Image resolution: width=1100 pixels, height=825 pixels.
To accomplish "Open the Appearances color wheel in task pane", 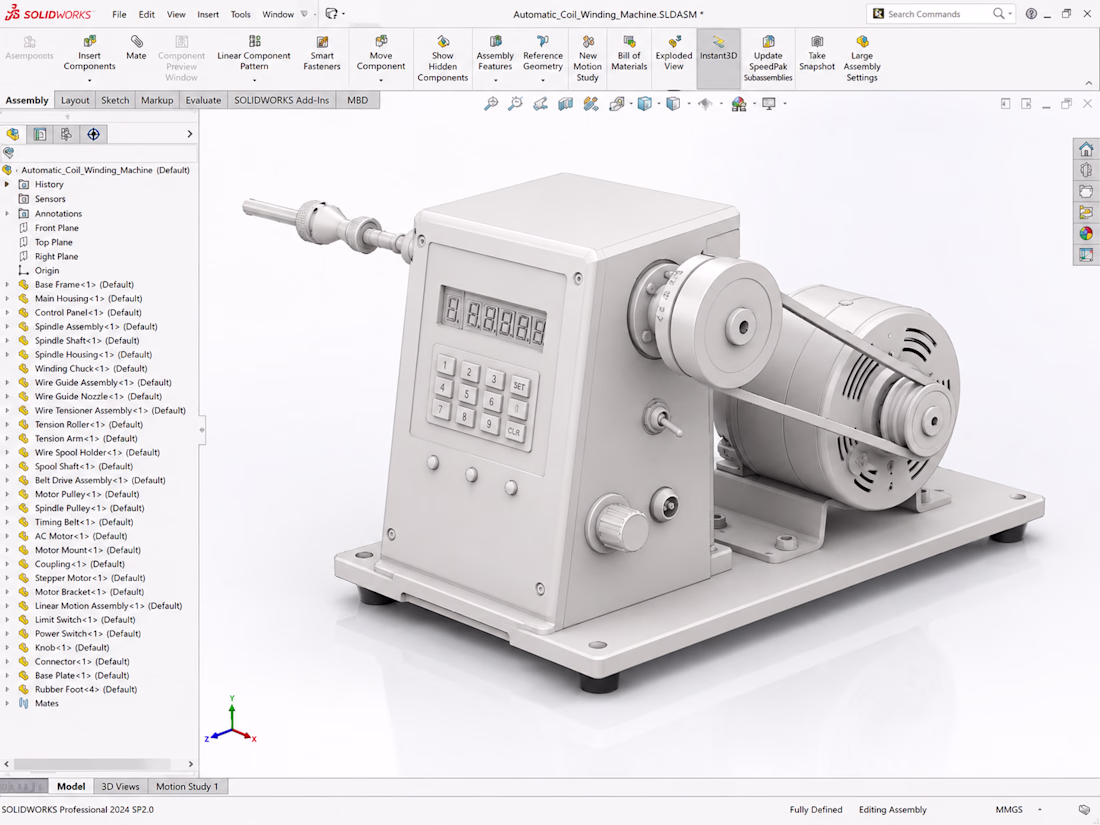I will 1086,234.
